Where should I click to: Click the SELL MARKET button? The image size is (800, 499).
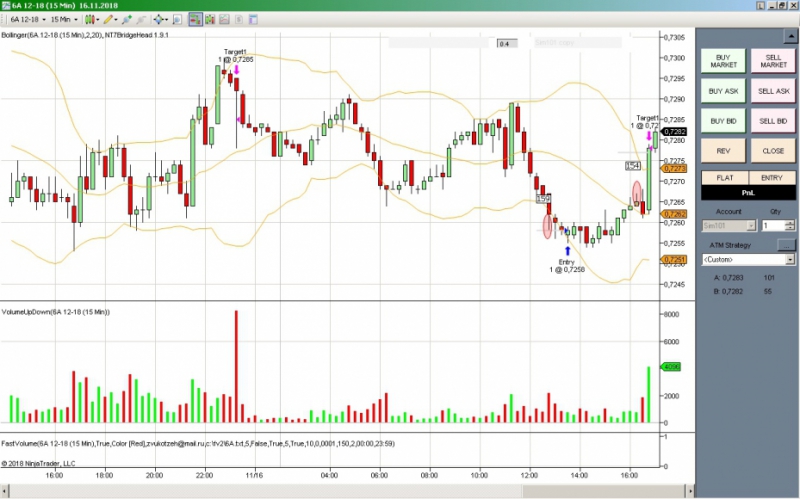point(773,61)
